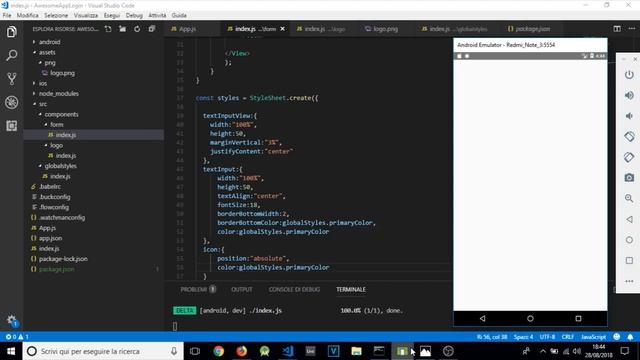Screen dimensions: 640x360
Task: Click the emulator power button
Action: click(629, 75)
